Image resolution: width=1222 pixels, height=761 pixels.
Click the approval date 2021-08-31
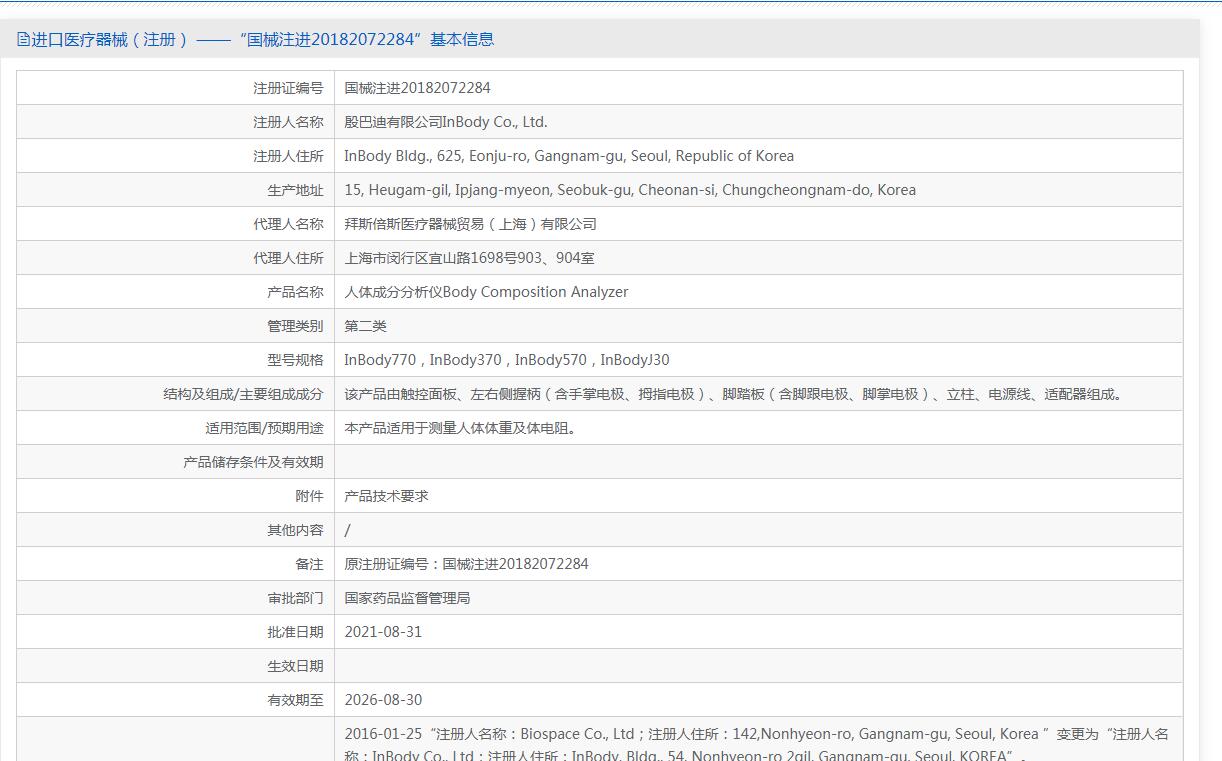point(383,632)
